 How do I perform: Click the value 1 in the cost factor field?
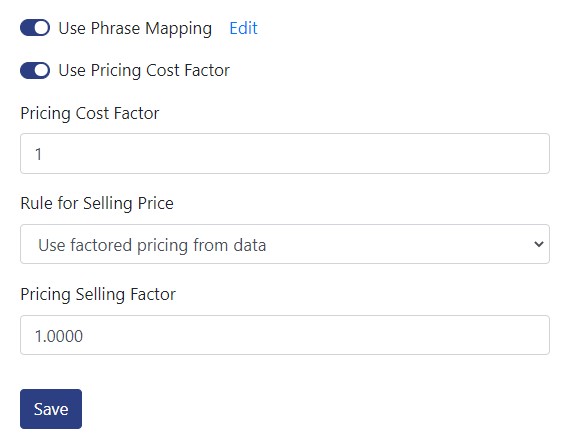tap(38, 154)
